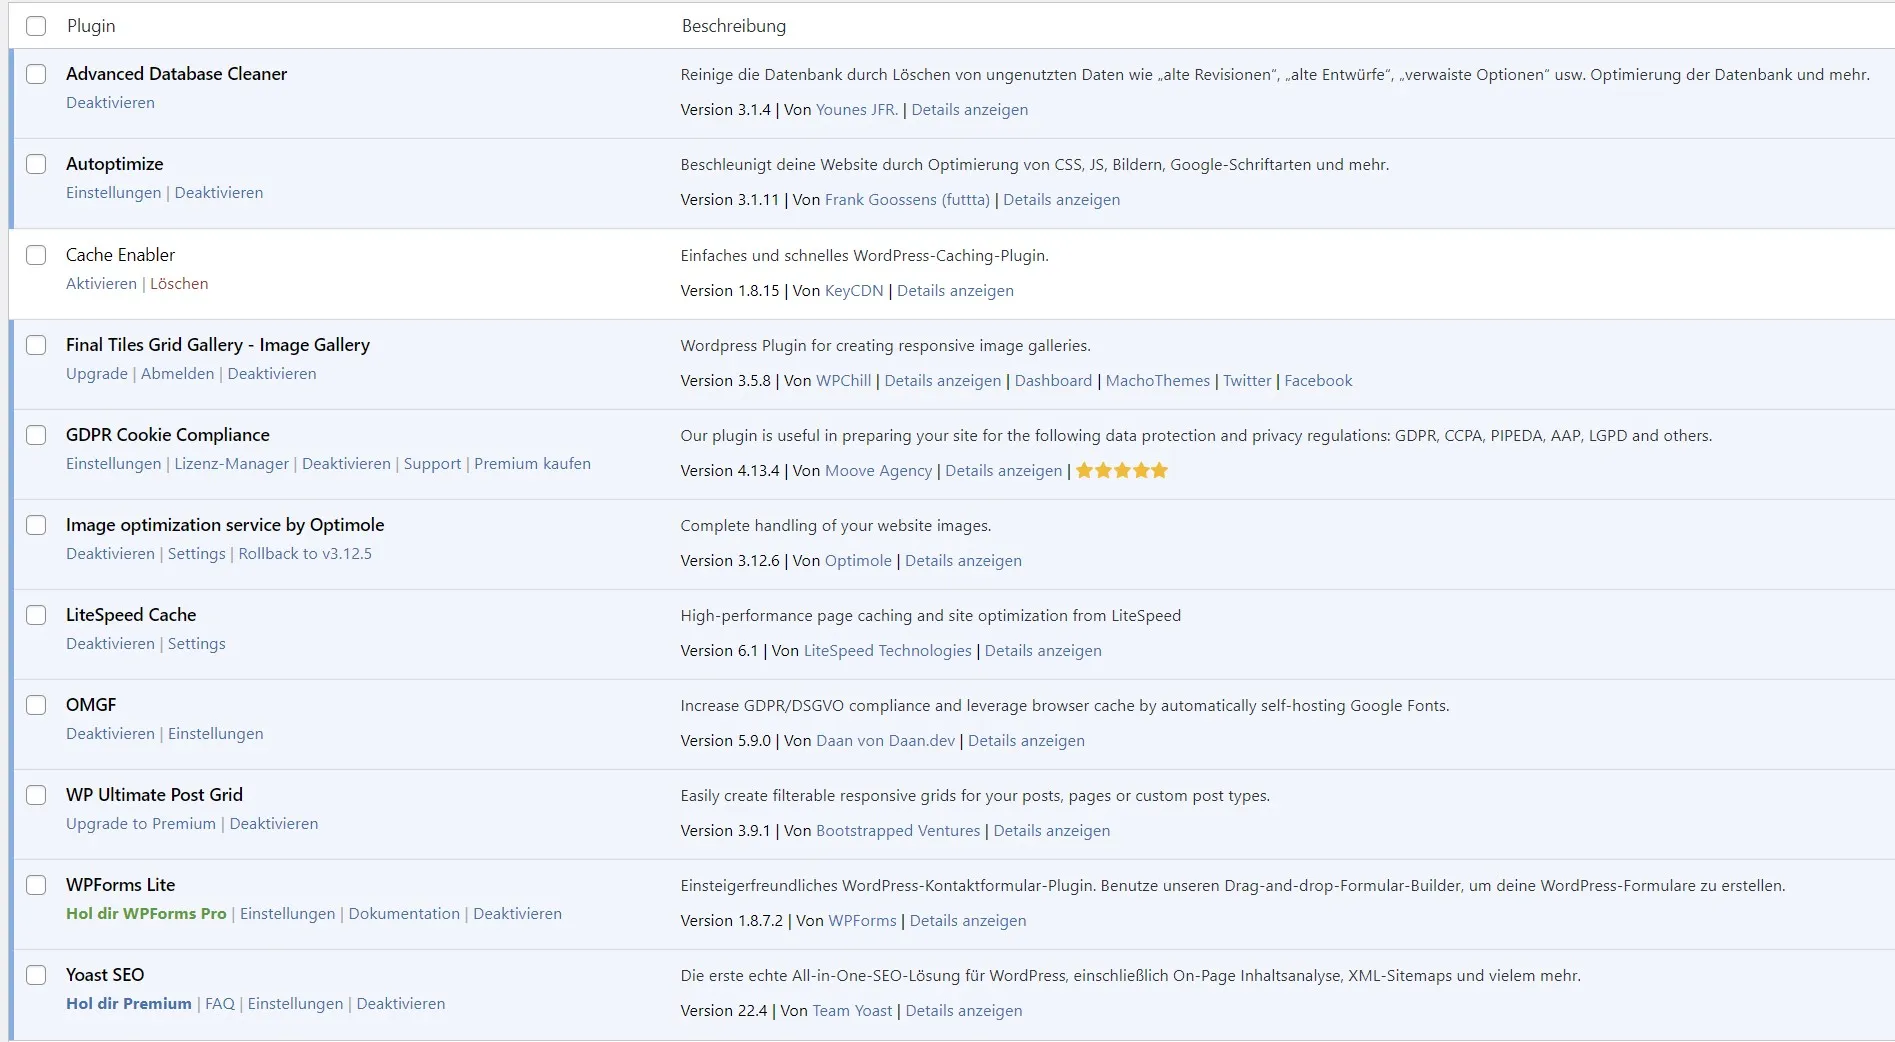Select the Final Tiles Grid Gallery checkbox
This screenshot has width=1895, height=1042.
[x=36, y=345]
